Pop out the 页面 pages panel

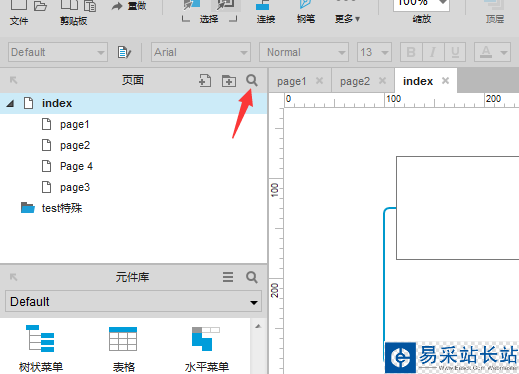click(13, 80)
